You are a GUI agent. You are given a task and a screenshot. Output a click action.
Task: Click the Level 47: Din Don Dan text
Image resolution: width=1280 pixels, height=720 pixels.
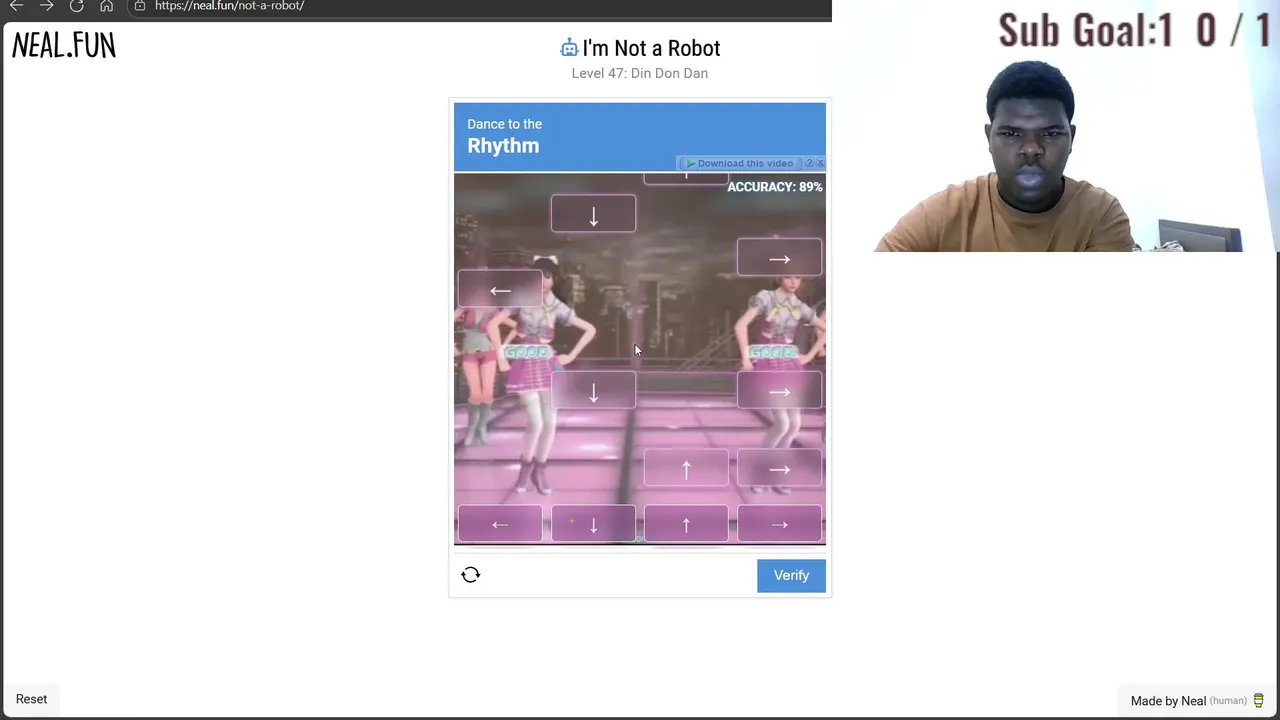pos(640,73)
